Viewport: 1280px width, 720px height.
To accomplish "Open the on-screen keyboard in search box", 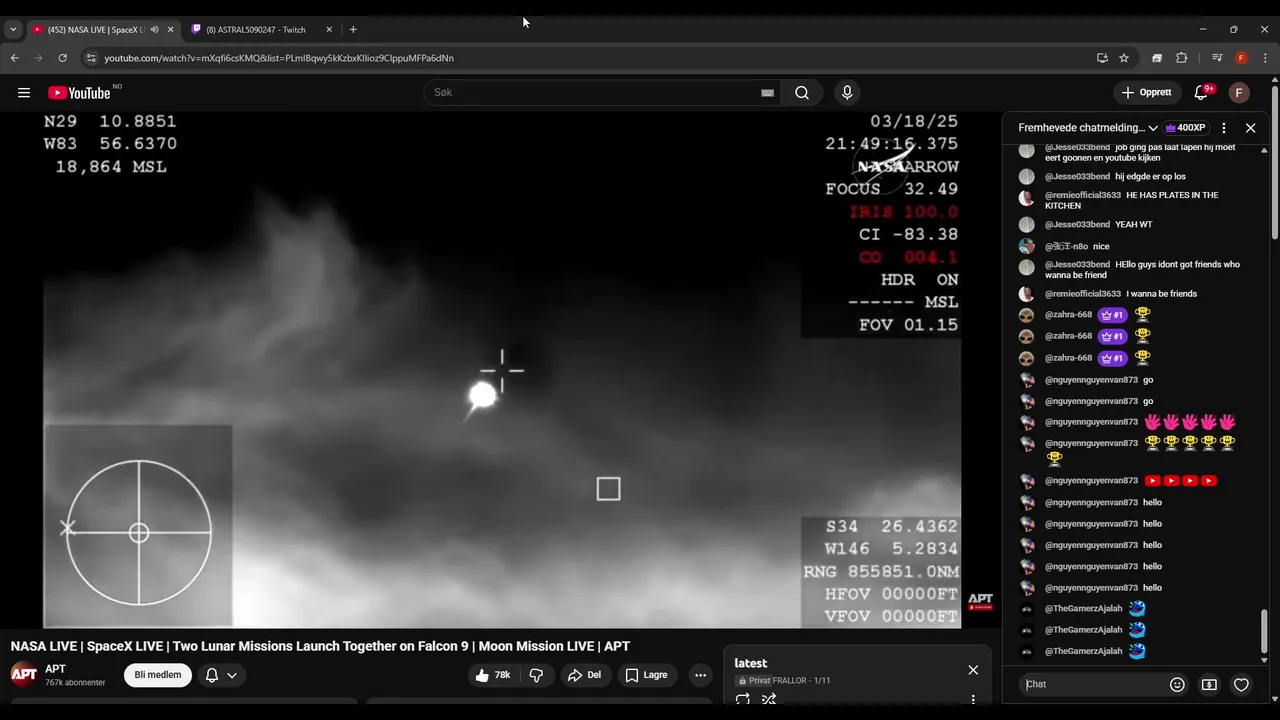I will (x=767, y=93).
